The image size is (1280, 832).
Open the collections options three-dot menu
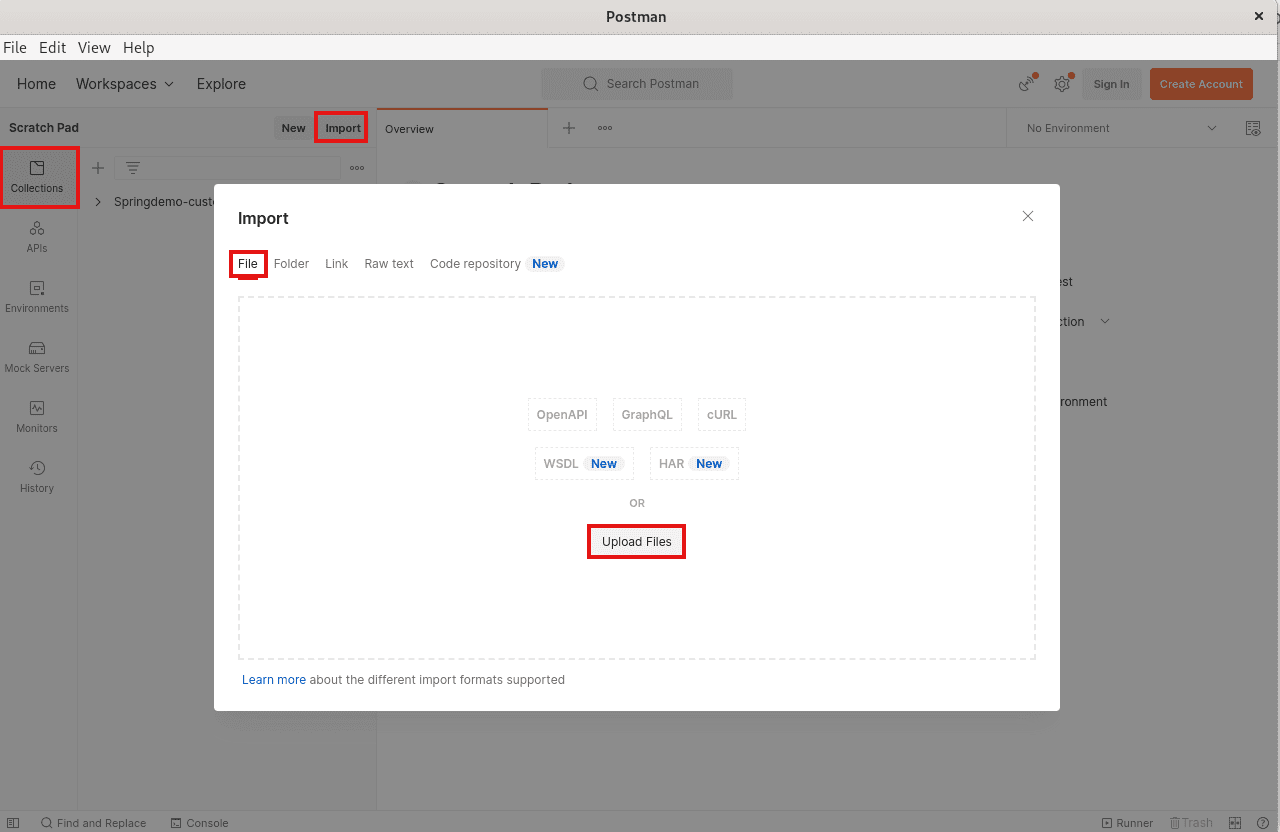pos(357,168)
